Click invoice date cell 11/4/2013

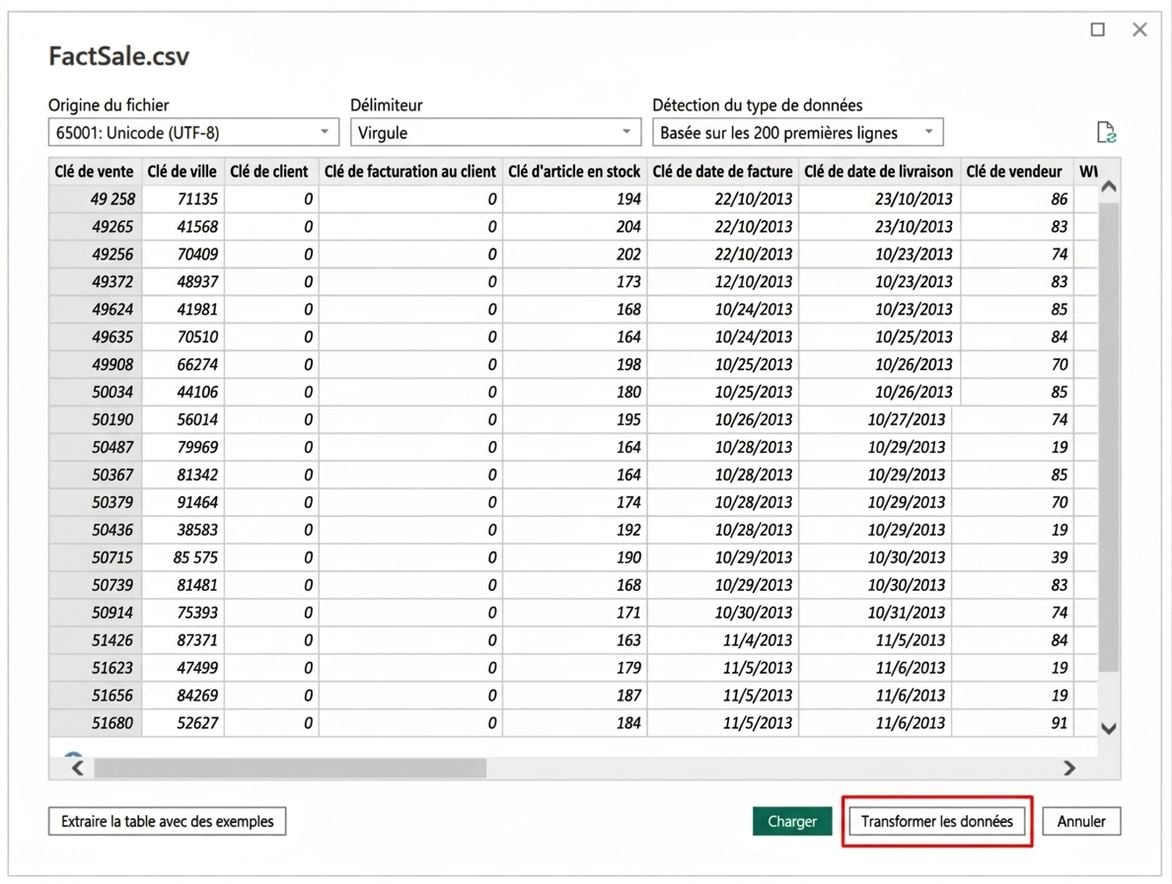[x=723, y=640]
